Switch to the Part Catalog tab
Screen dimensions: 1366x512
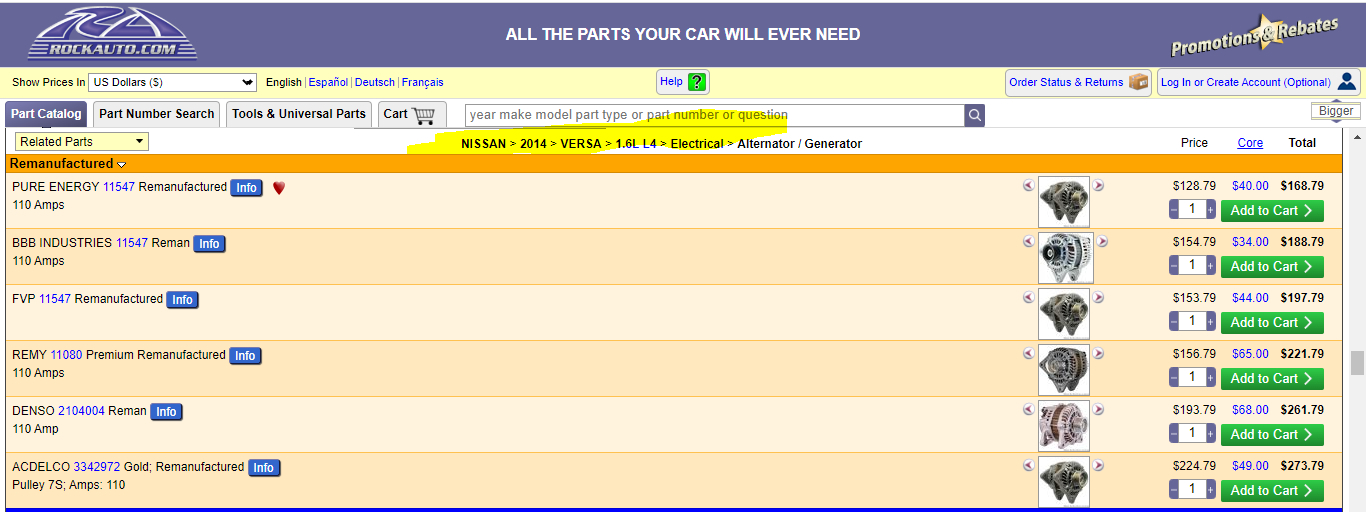[x=46, y=114]
